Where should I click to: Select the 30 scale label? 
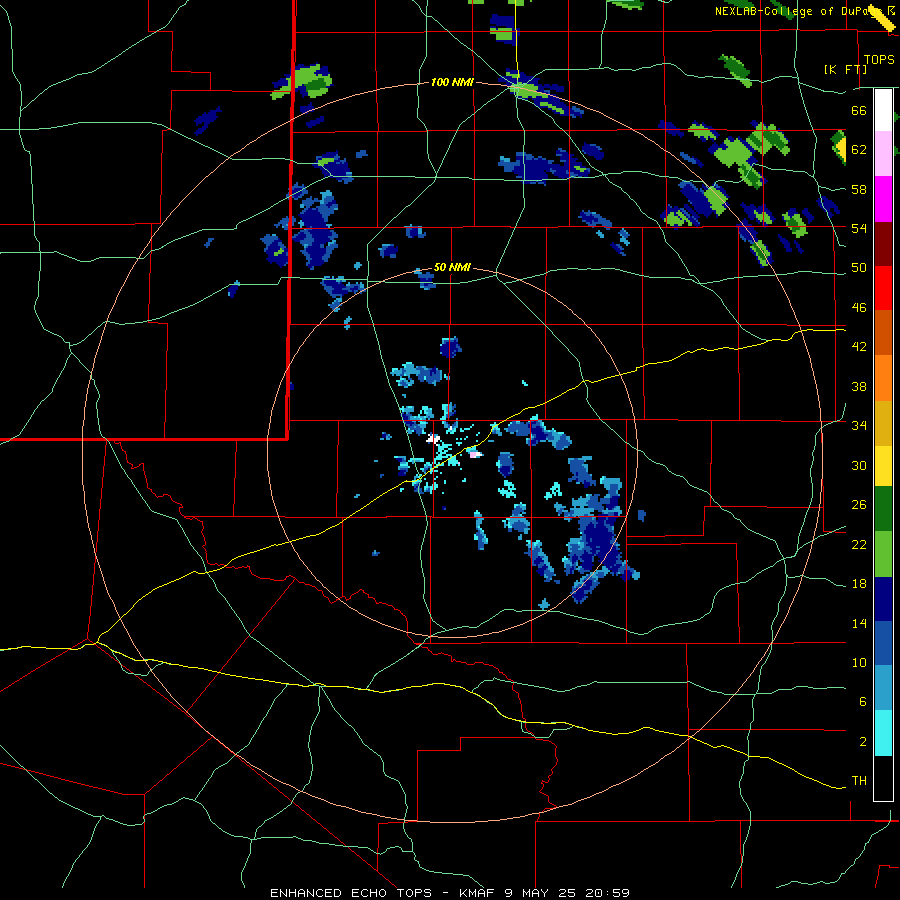click(x=859, y=465)
